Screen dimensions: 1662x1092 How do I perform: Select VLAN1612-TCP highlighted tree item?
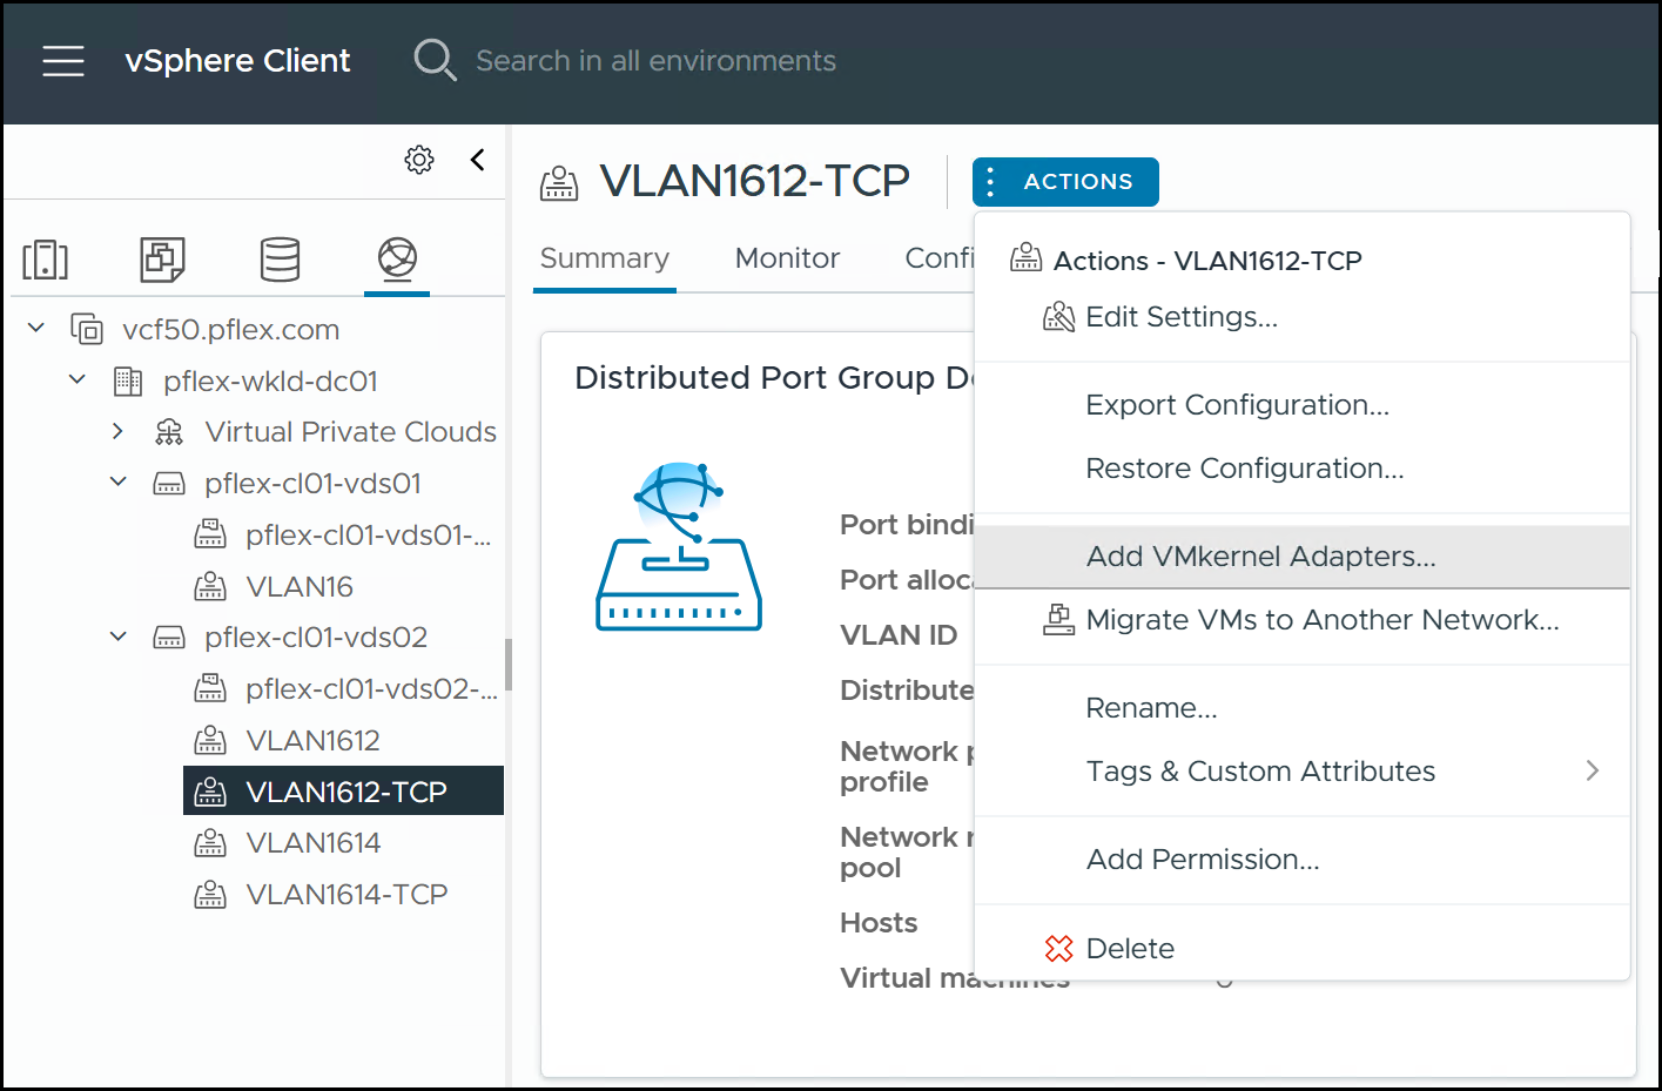click(x=343, y=791)
